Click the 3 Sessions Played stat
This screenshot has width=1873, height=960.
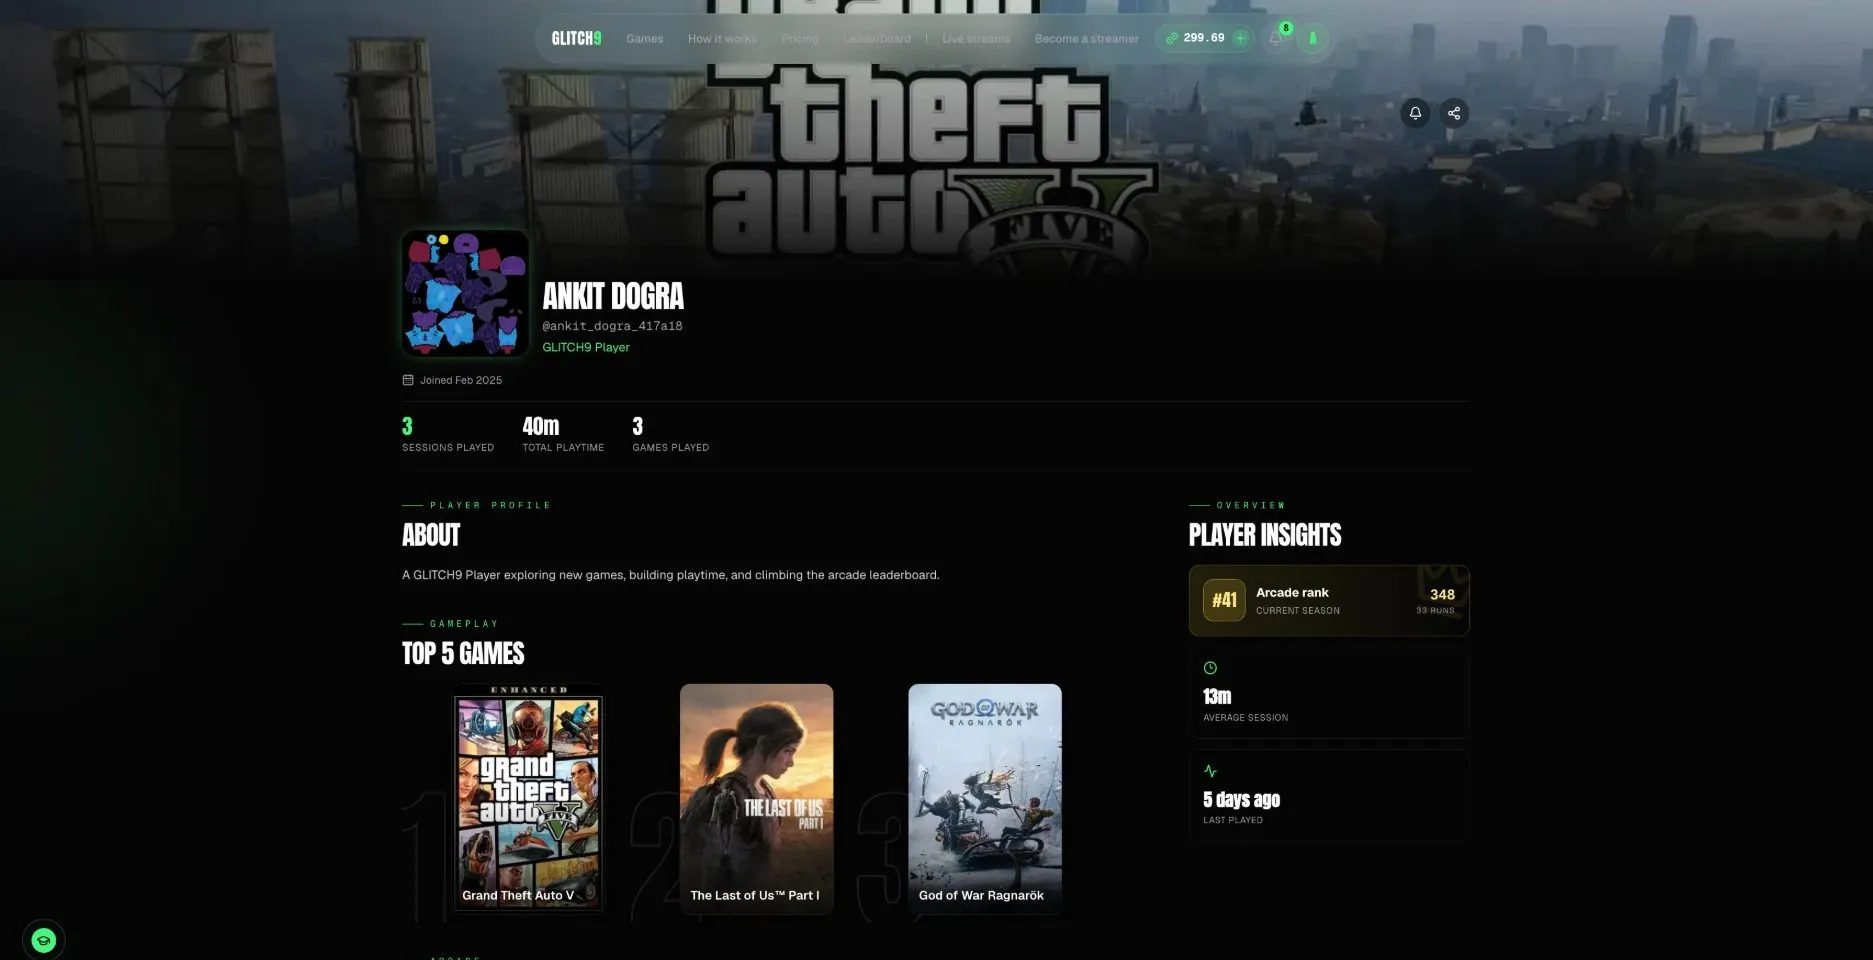pos(448,434)
